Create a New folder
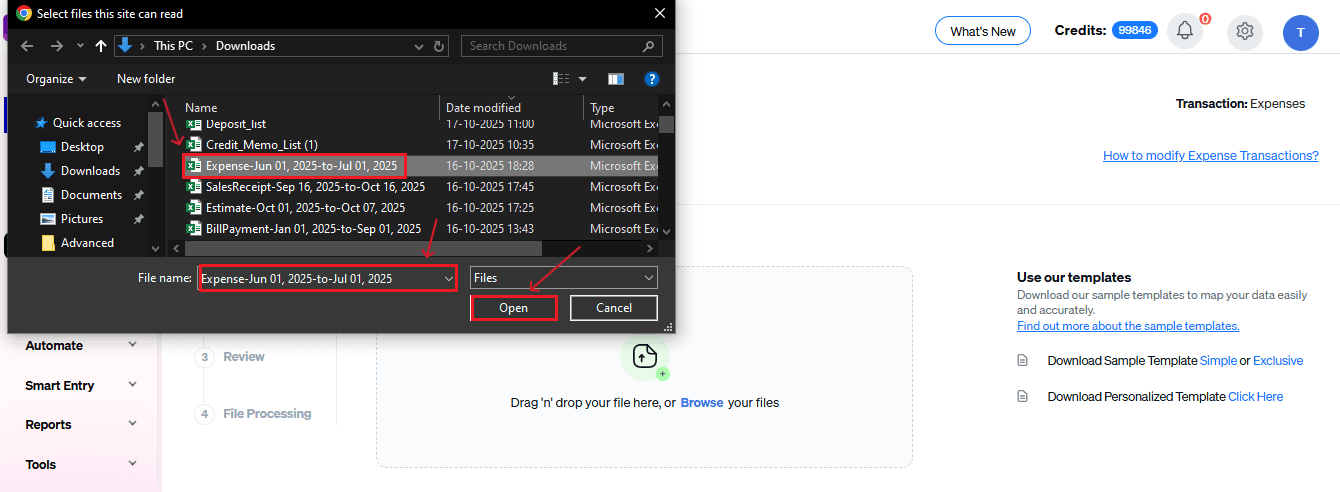 pos(146,79)
